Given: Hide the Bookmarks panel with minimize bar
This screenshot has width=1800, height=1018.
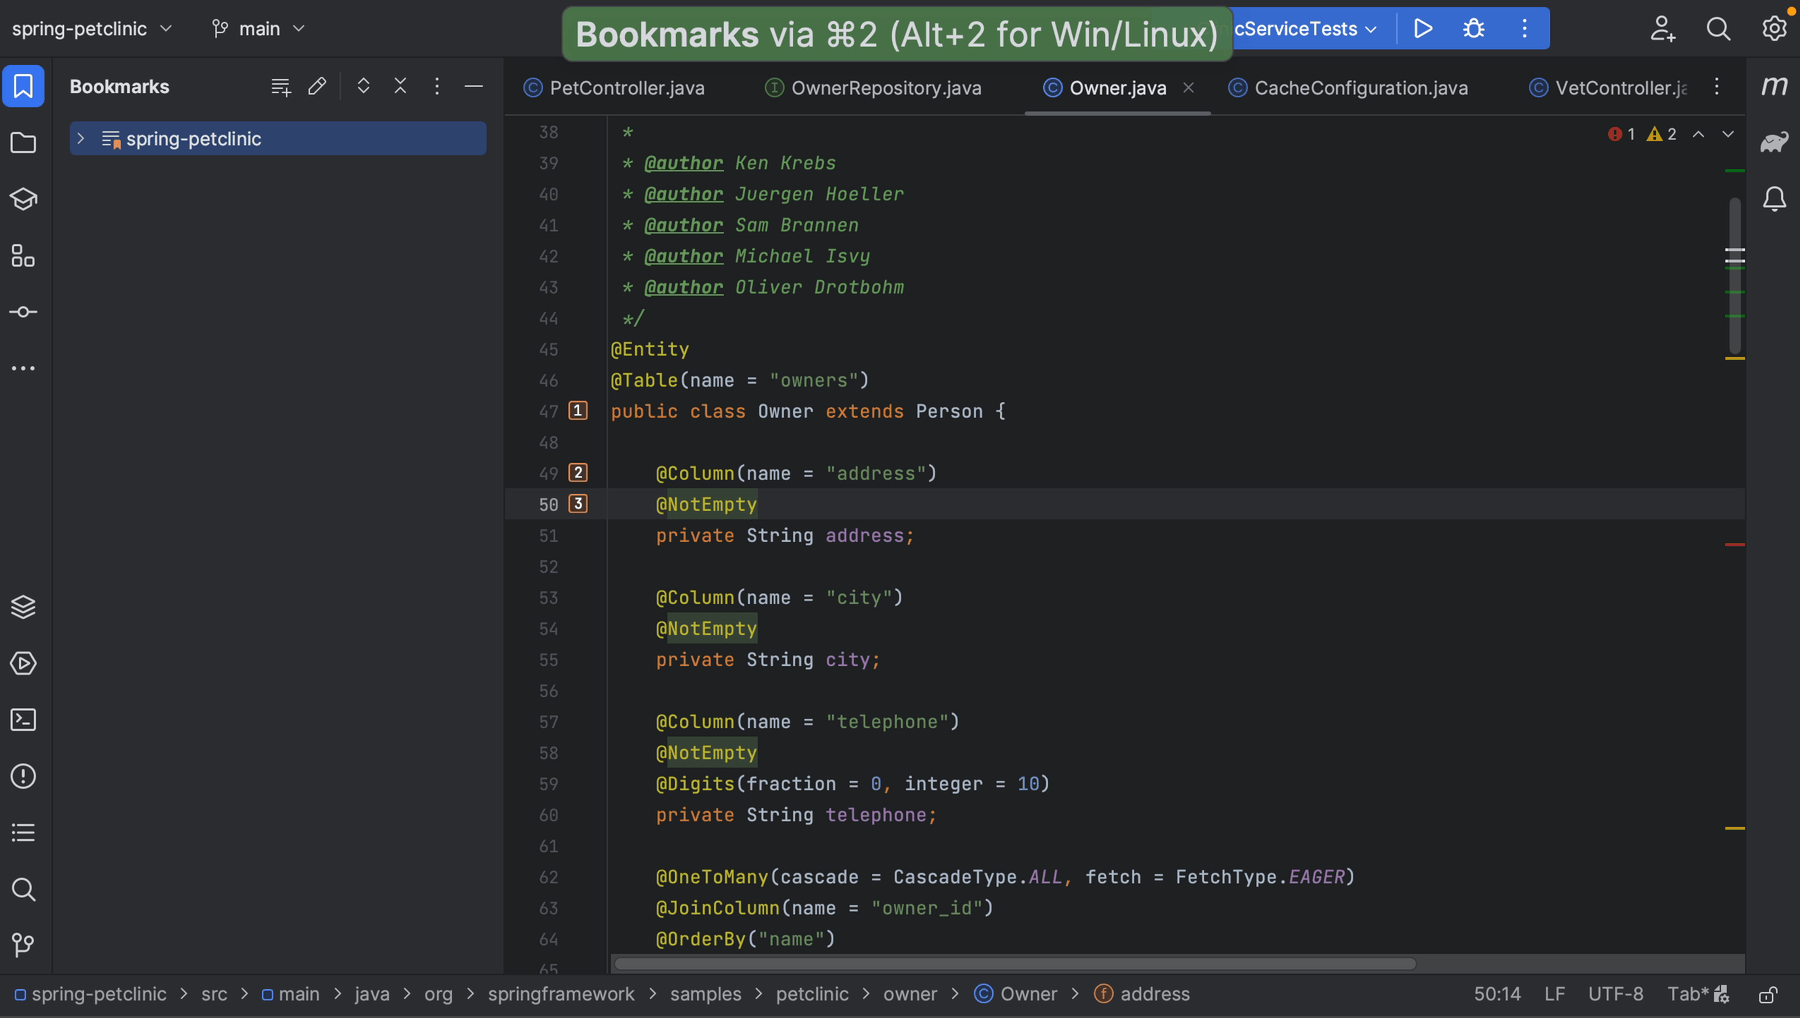Looking at the screenshot, I should tap(474, 86).
